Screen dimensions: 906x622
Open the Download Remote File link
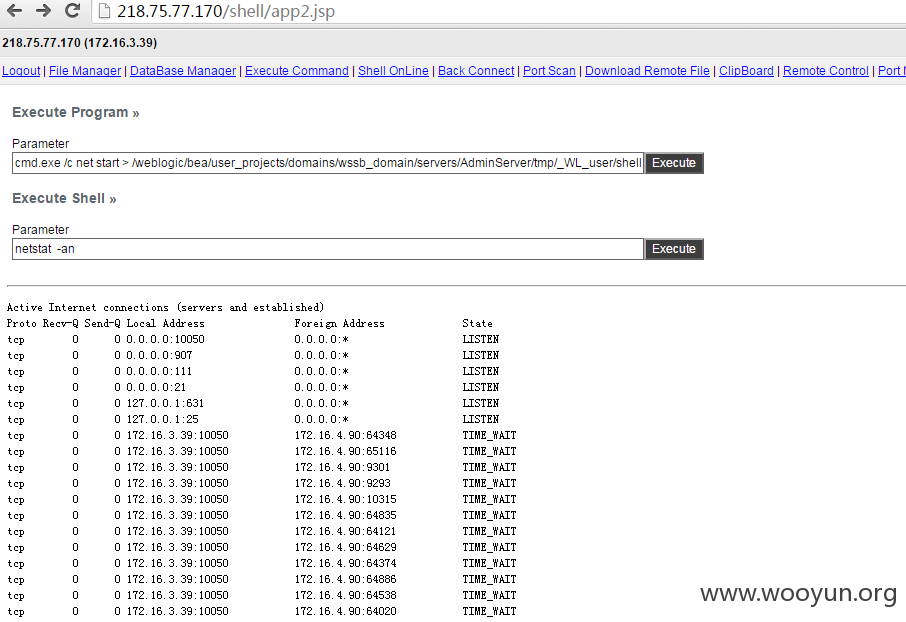647,71
